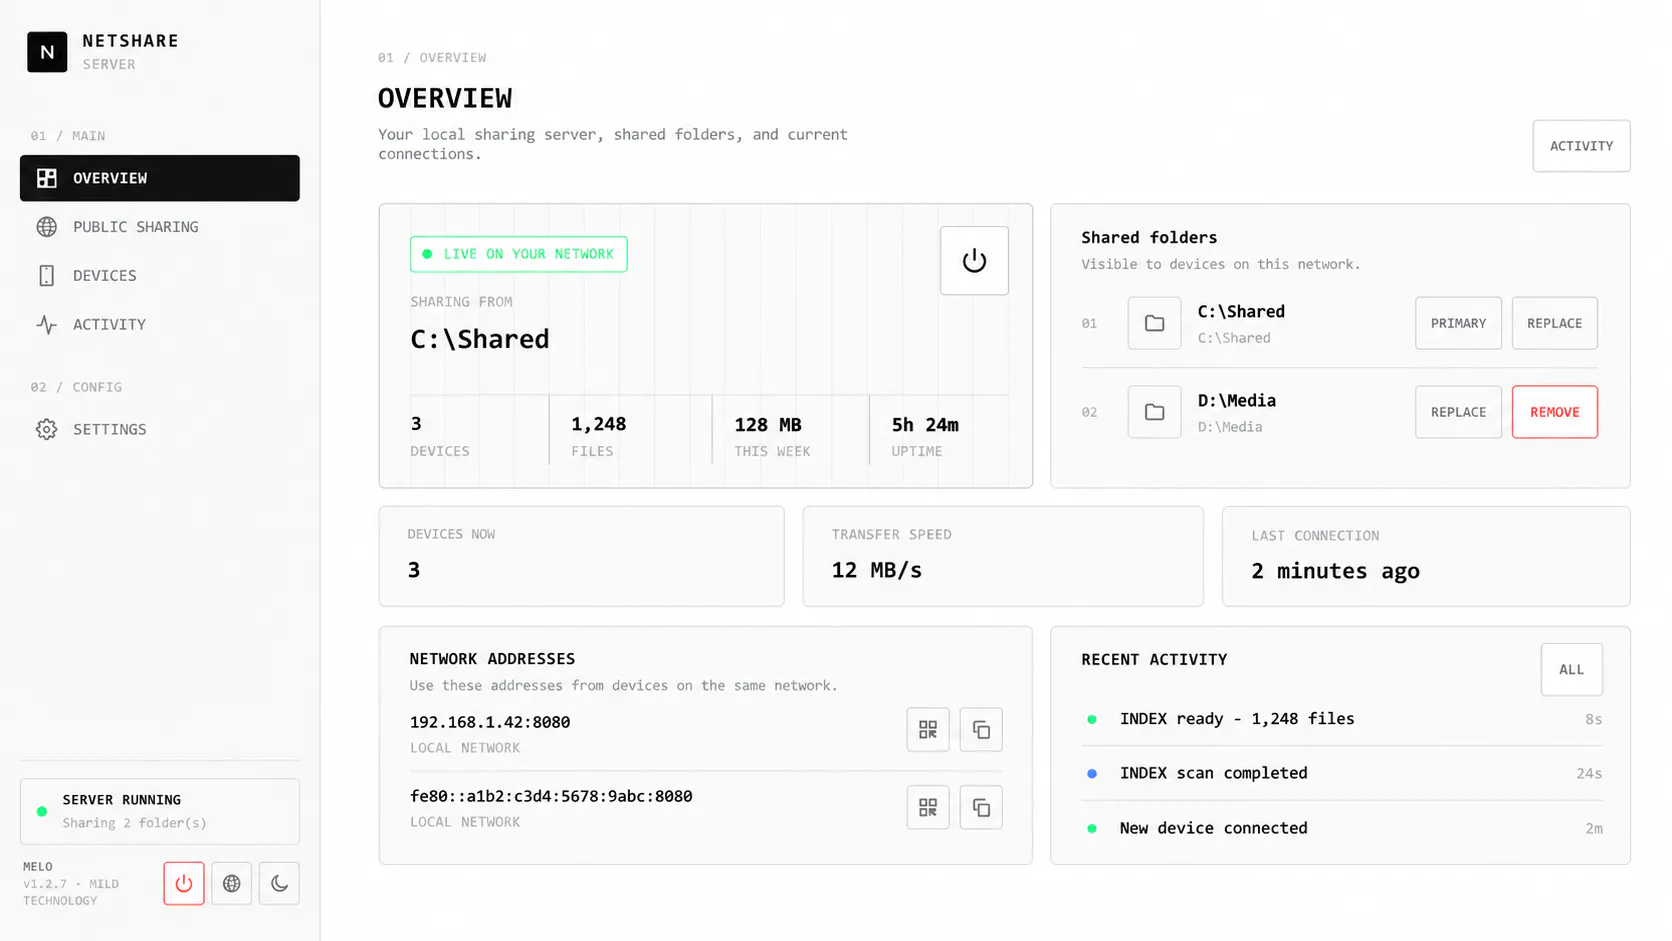Select 'INDEX ready - 1,248 files' entry
Image resolution: width=1672 pixels, height=941 pixels.
(x=1341, y=719)
